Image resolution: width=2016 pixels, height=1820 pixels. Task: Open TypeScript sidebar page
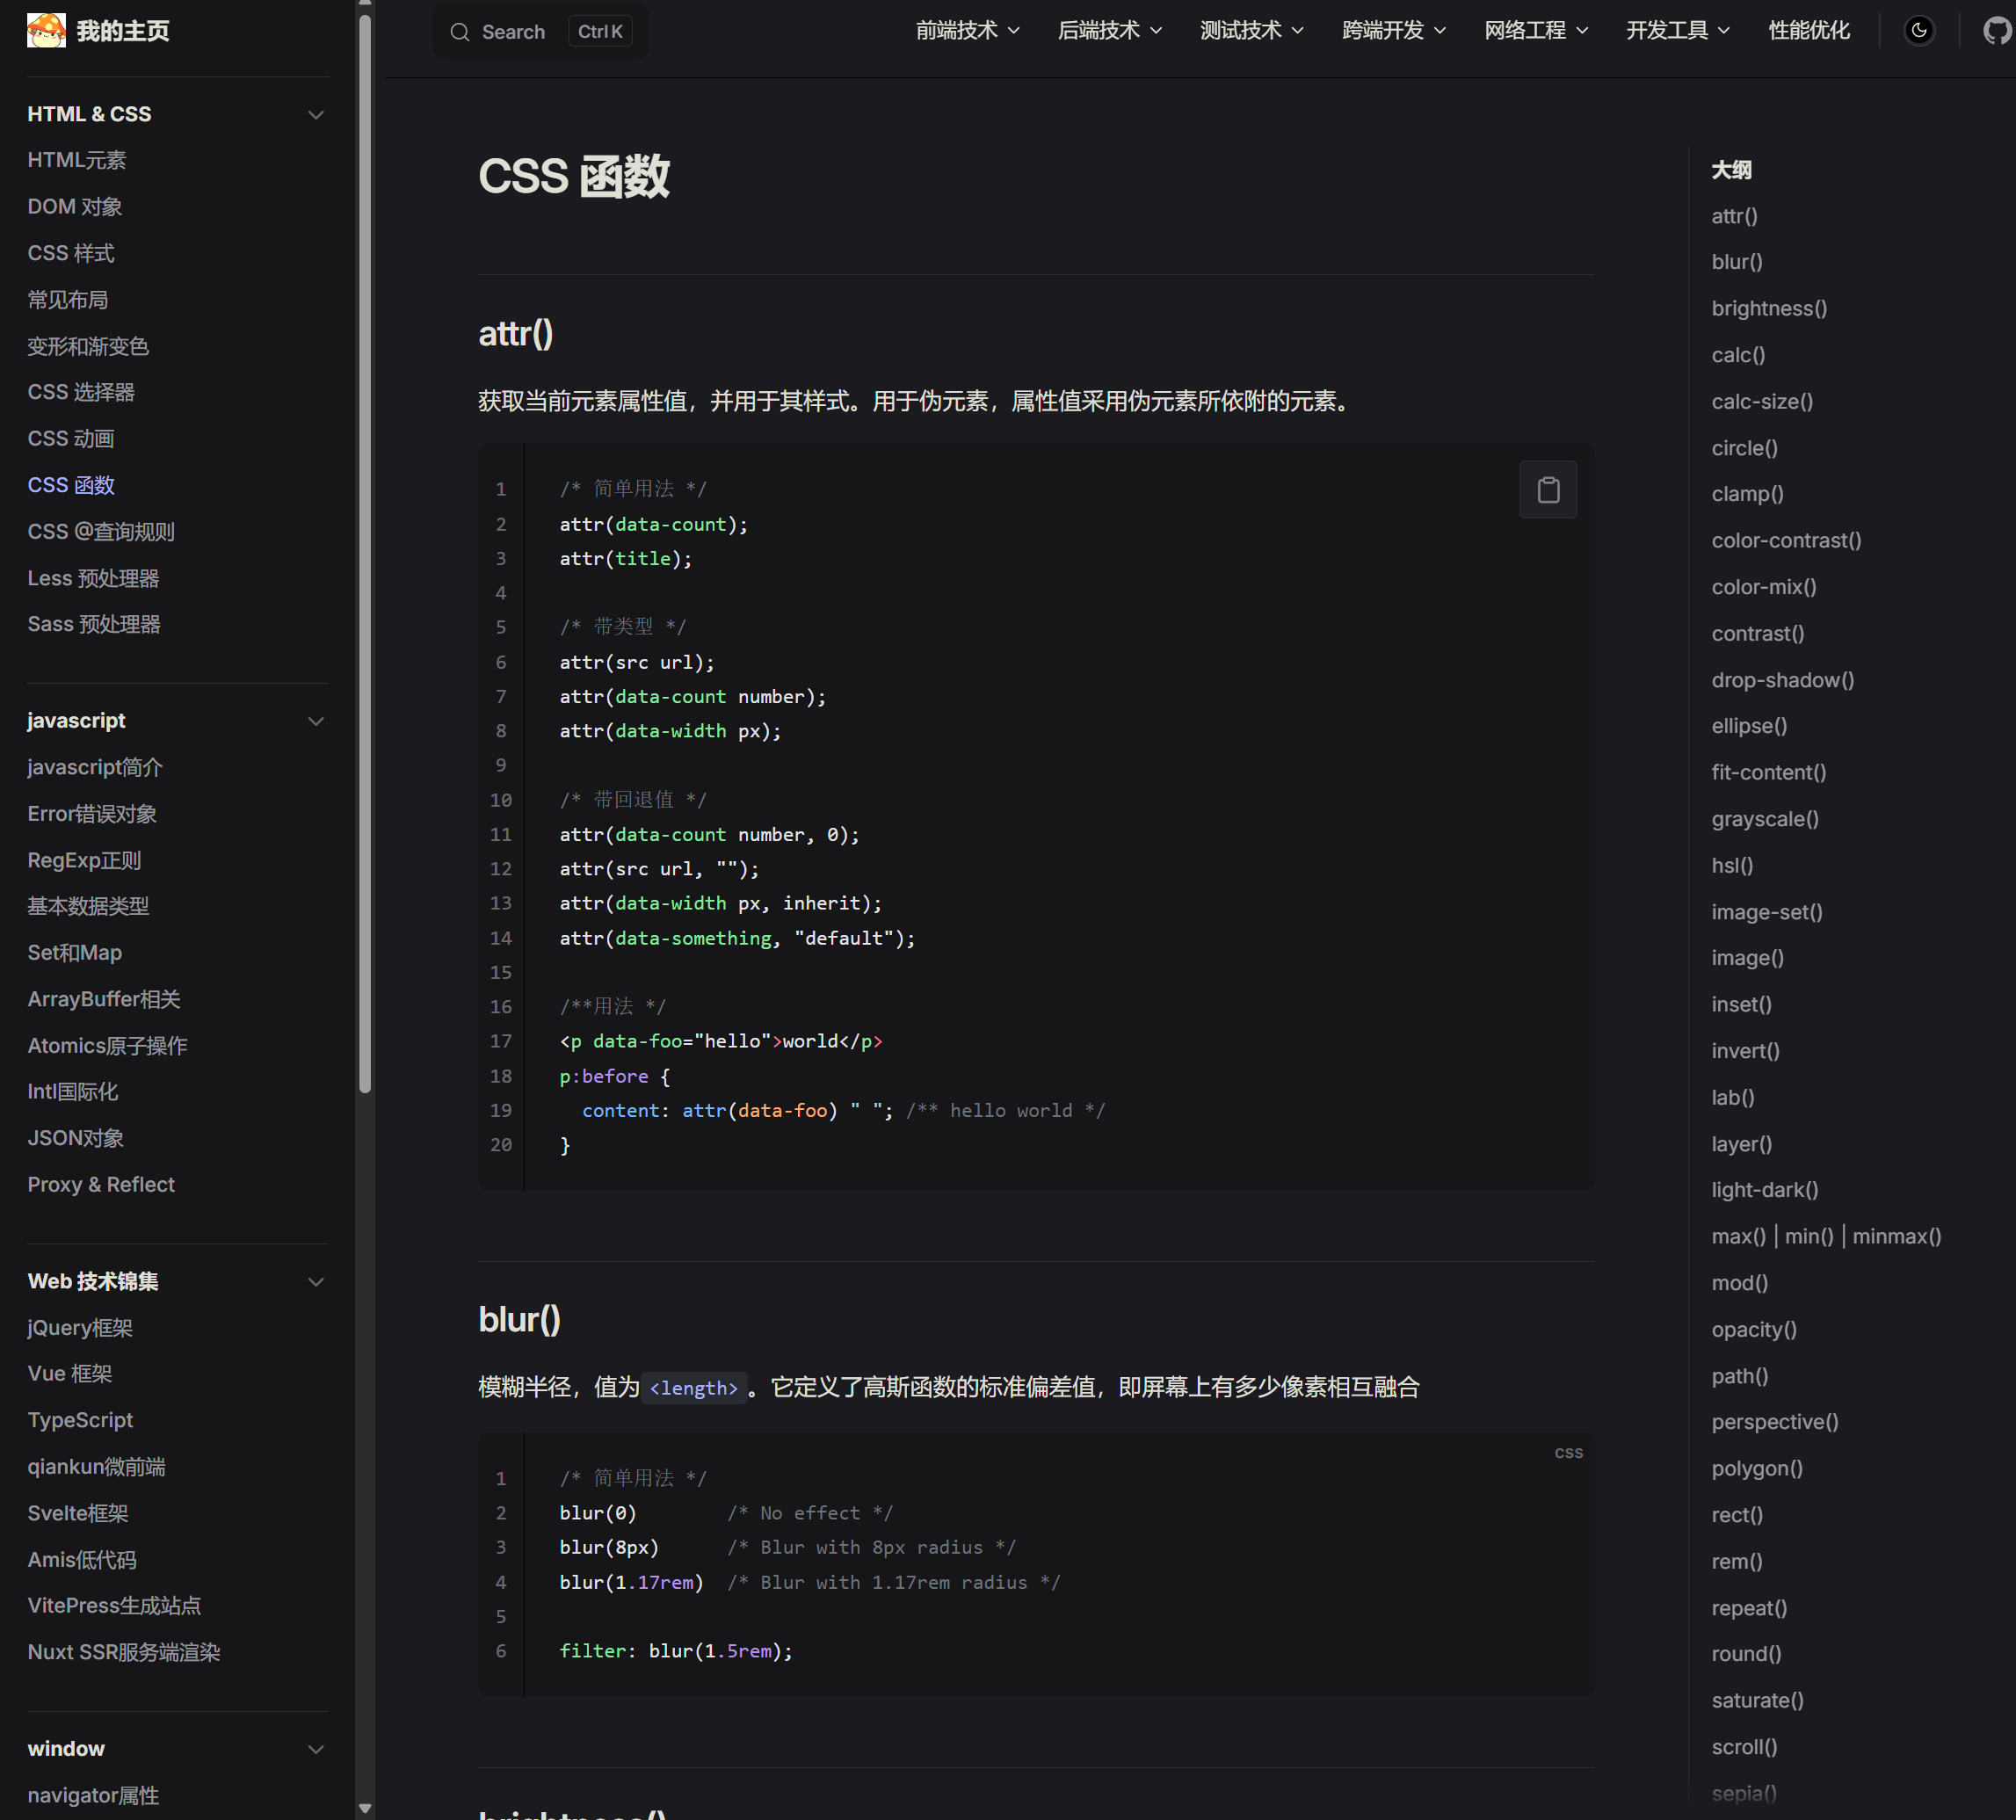coord(80,1421)
